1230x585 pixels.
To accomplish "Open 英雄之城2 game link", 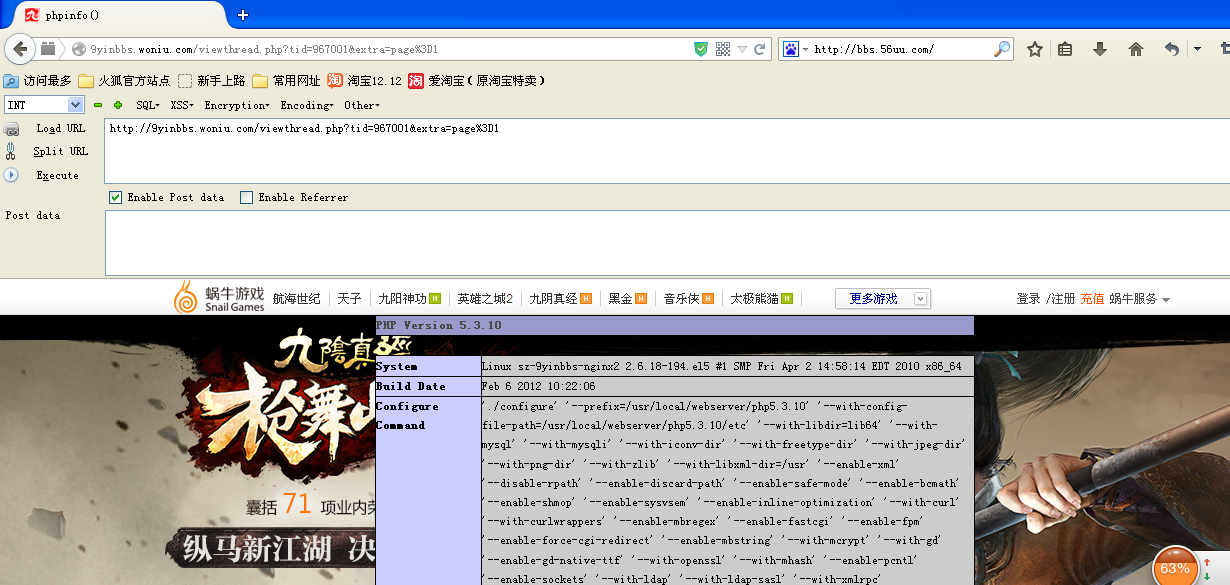I will [485, 299].
